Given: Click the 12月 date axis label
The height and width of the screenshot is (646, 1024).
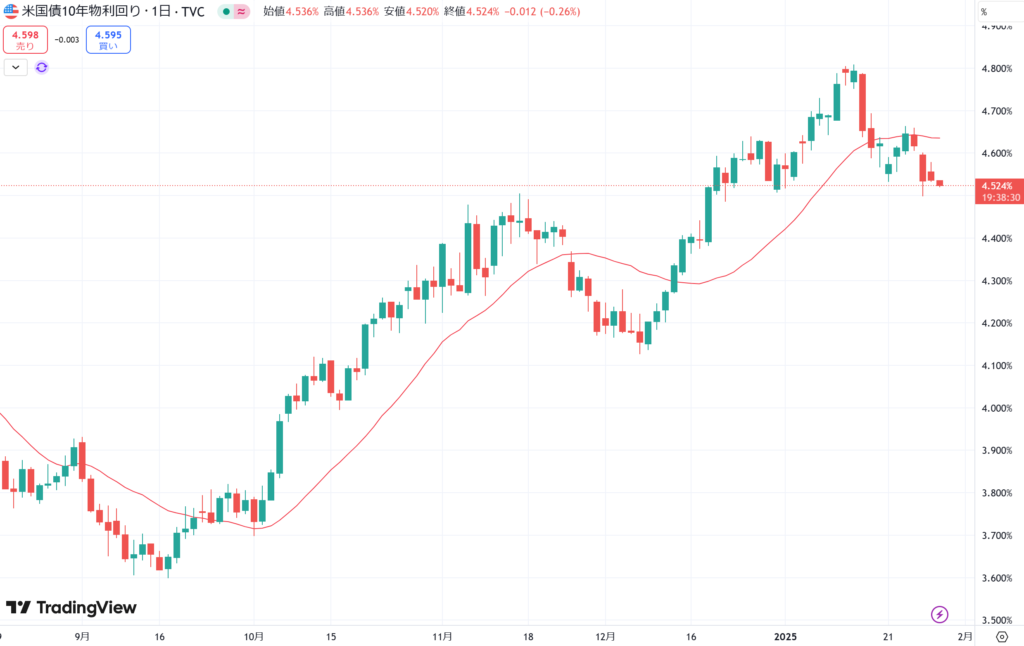Looking at the screenshot, I should click(x=602, y=636).
